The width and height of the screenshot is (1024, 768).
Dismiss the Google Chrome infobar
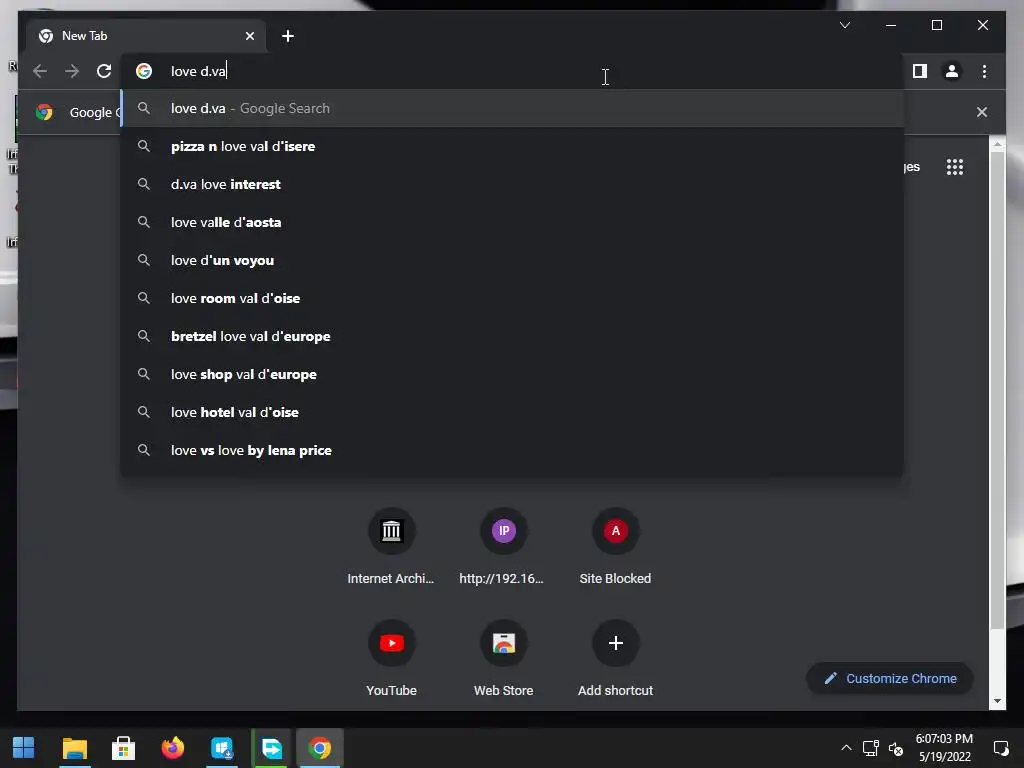click(x=981, y=112)
